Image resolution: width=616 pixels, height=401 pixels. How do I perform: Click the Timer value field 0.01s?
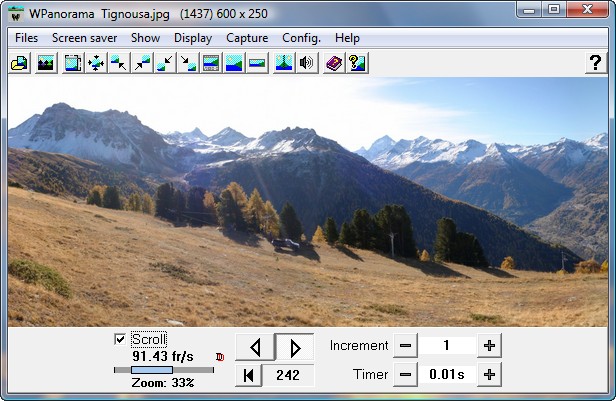[x=447, y=375]
